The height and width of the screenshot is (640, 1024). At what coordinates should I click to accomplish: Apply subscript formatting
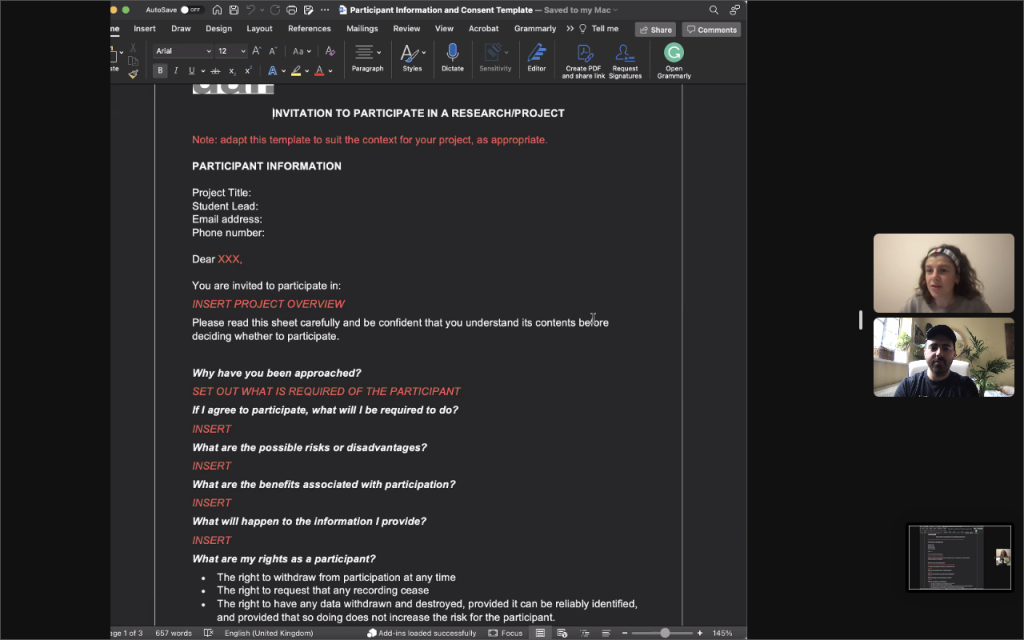232,71
